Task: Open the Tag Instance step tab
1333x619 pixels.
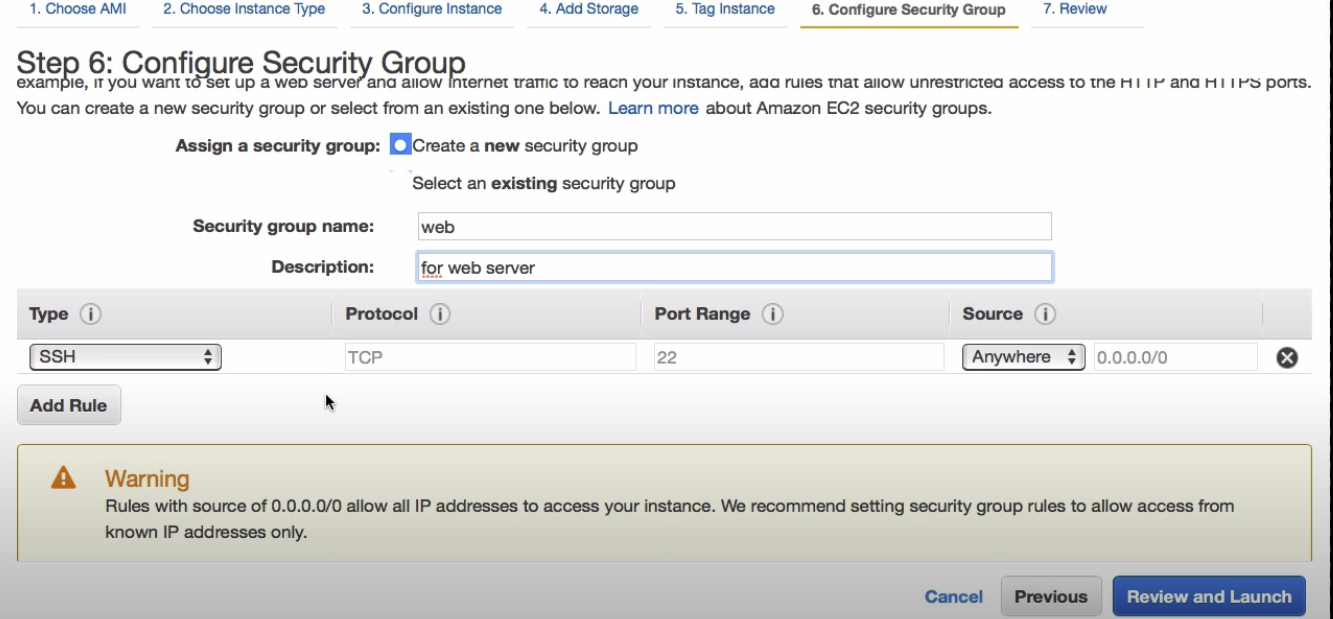Action: point(725,9)
